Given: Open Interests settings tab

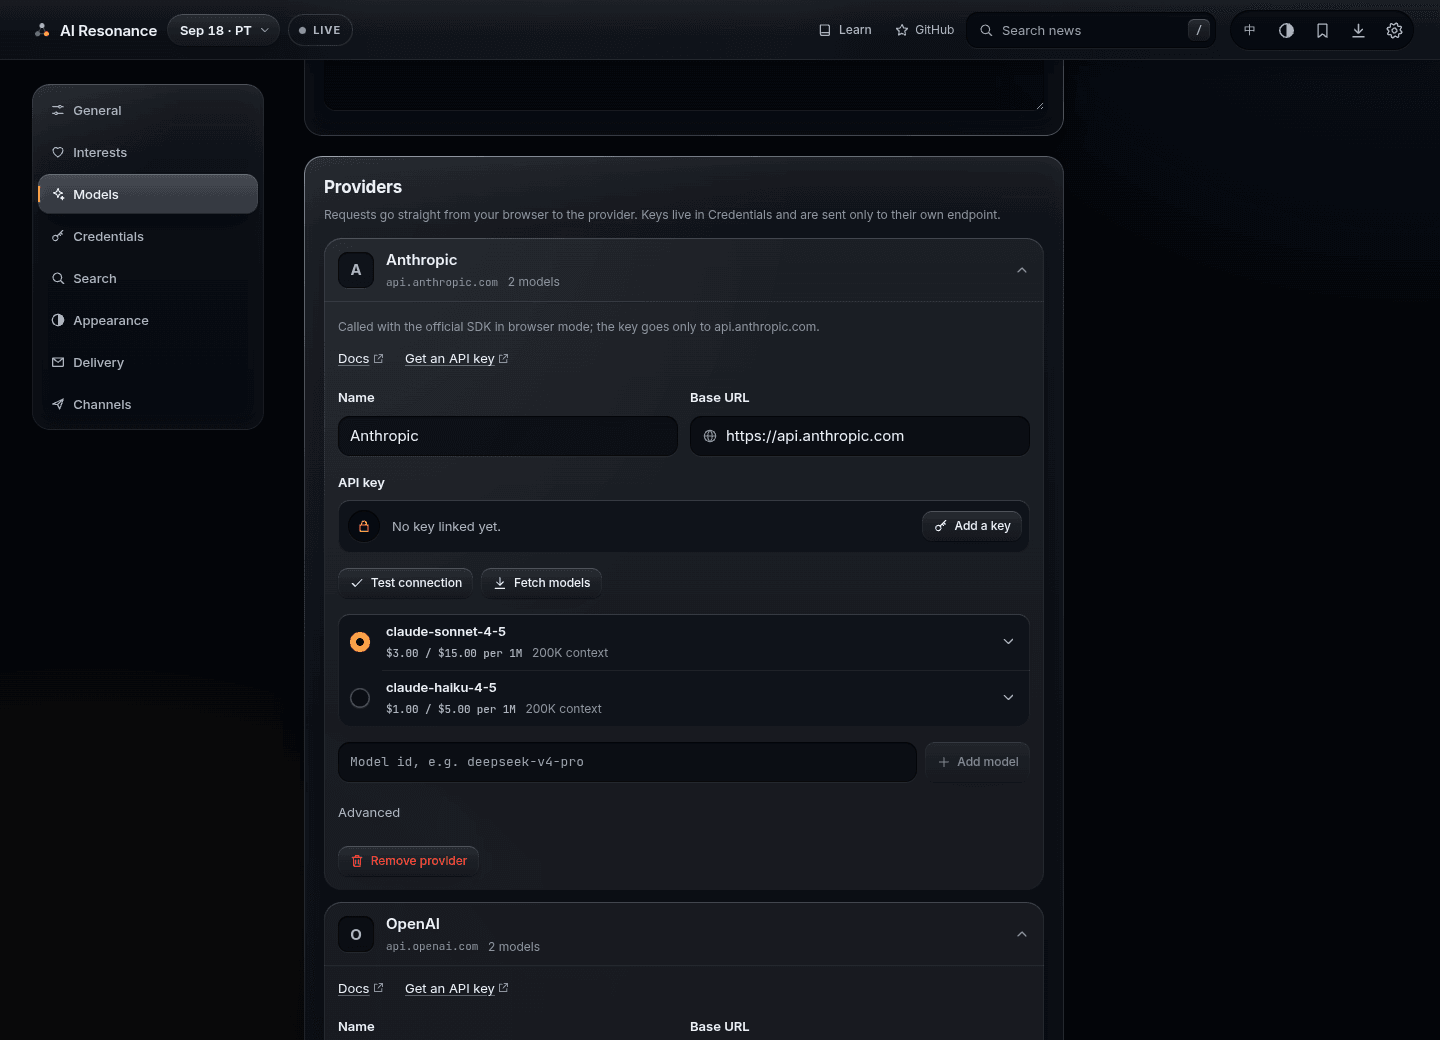Looking at the screenshot, I should tap(148, 153).
